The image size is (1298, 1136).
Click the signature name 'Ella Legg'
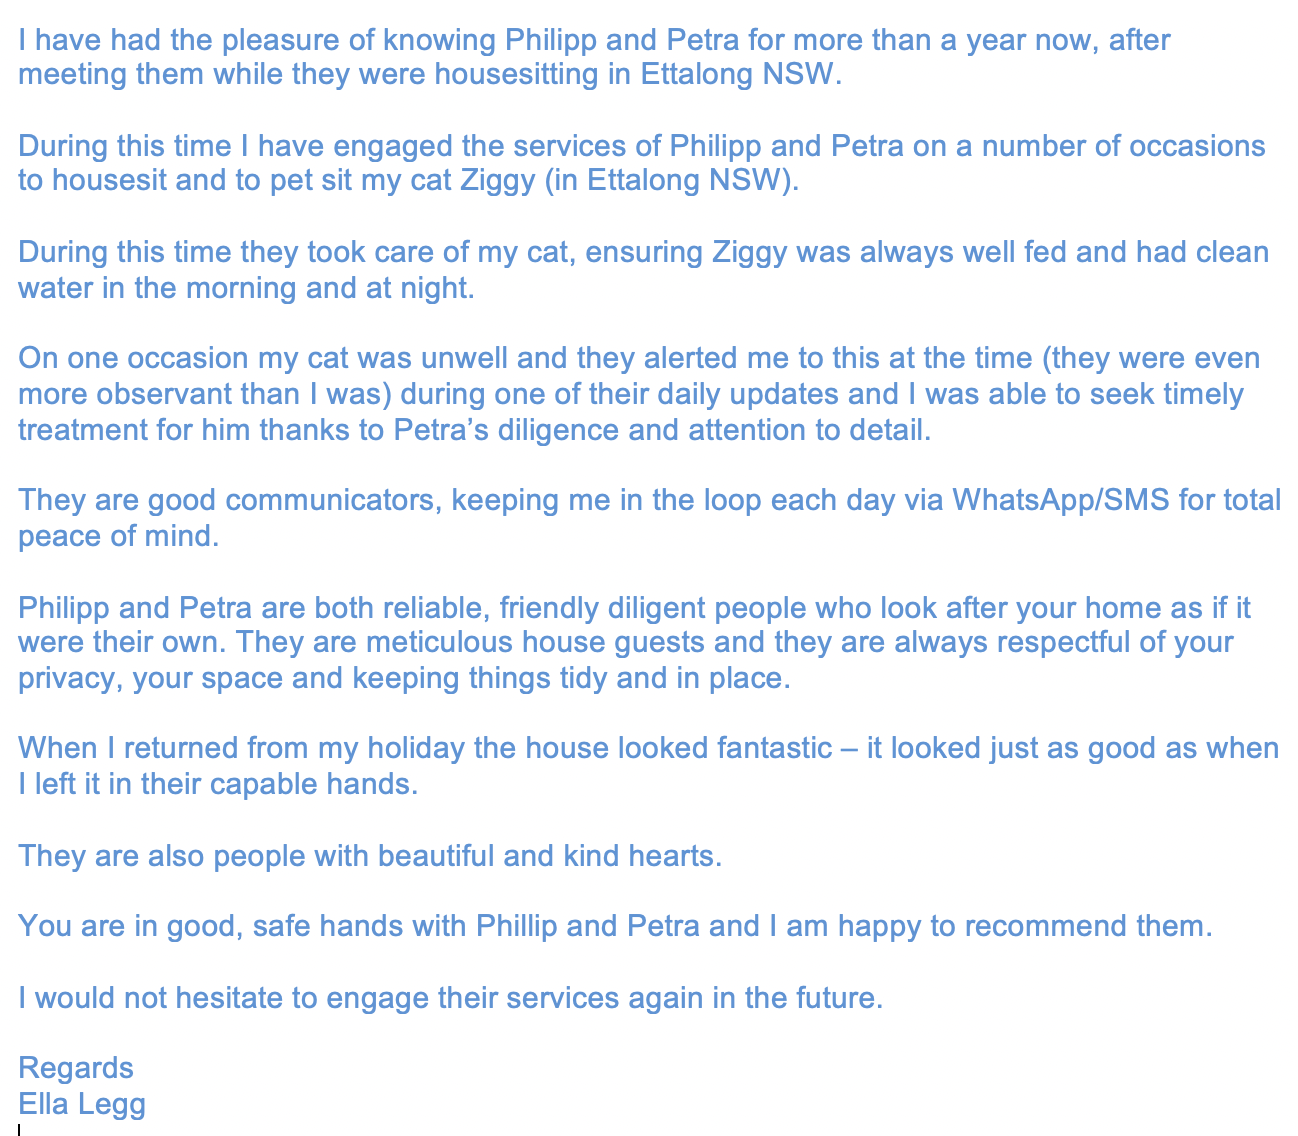tap(82, 1105)
